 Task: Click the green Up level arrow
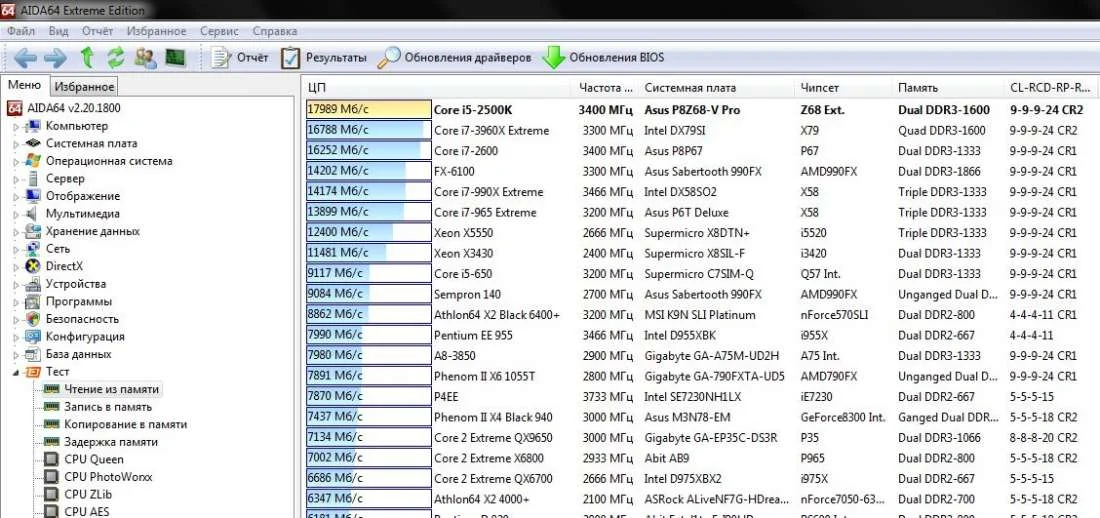coord(87,57)
